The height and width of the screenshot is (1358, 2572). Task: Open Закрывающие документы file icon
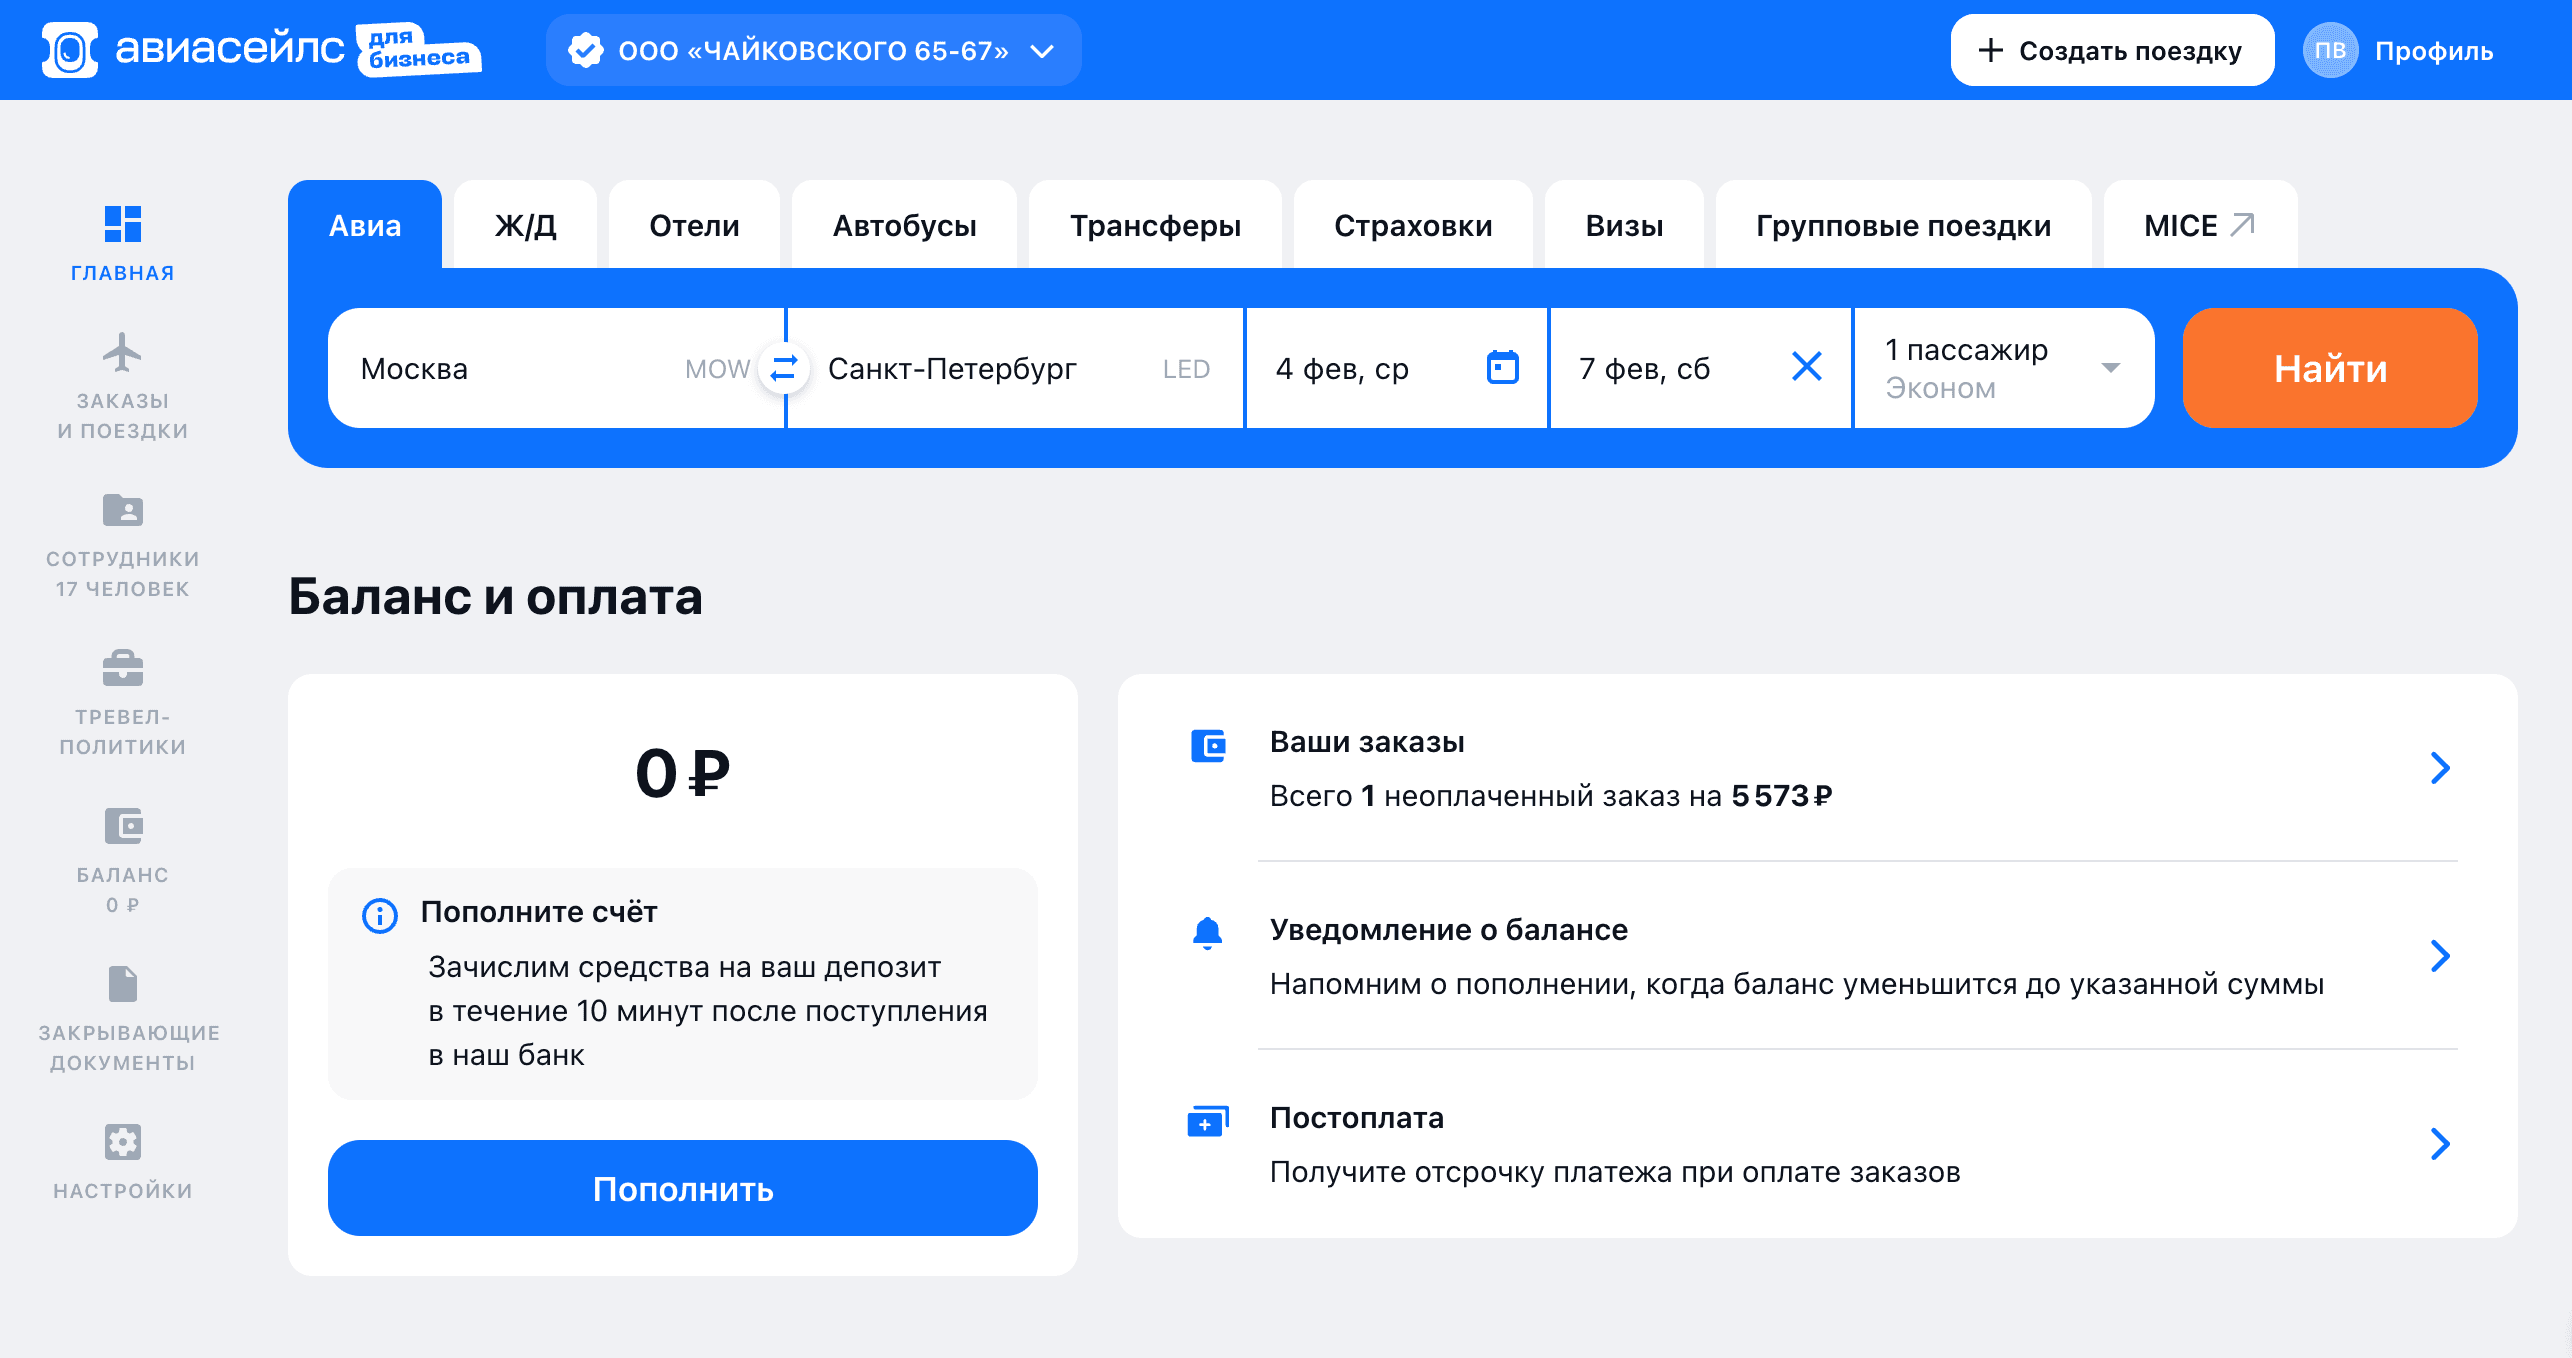click(x=123, y=984)
